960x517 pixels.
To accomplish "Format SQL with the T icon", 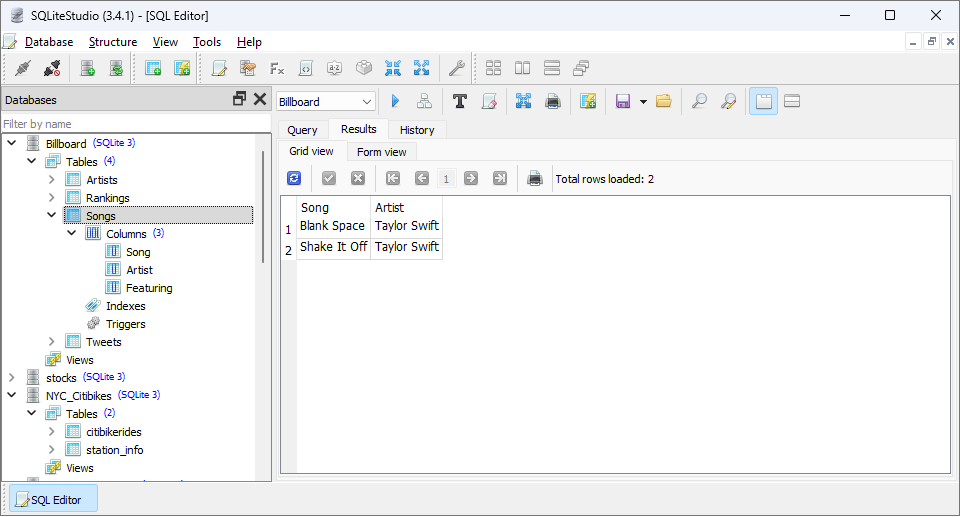I will tap(460, 101).
